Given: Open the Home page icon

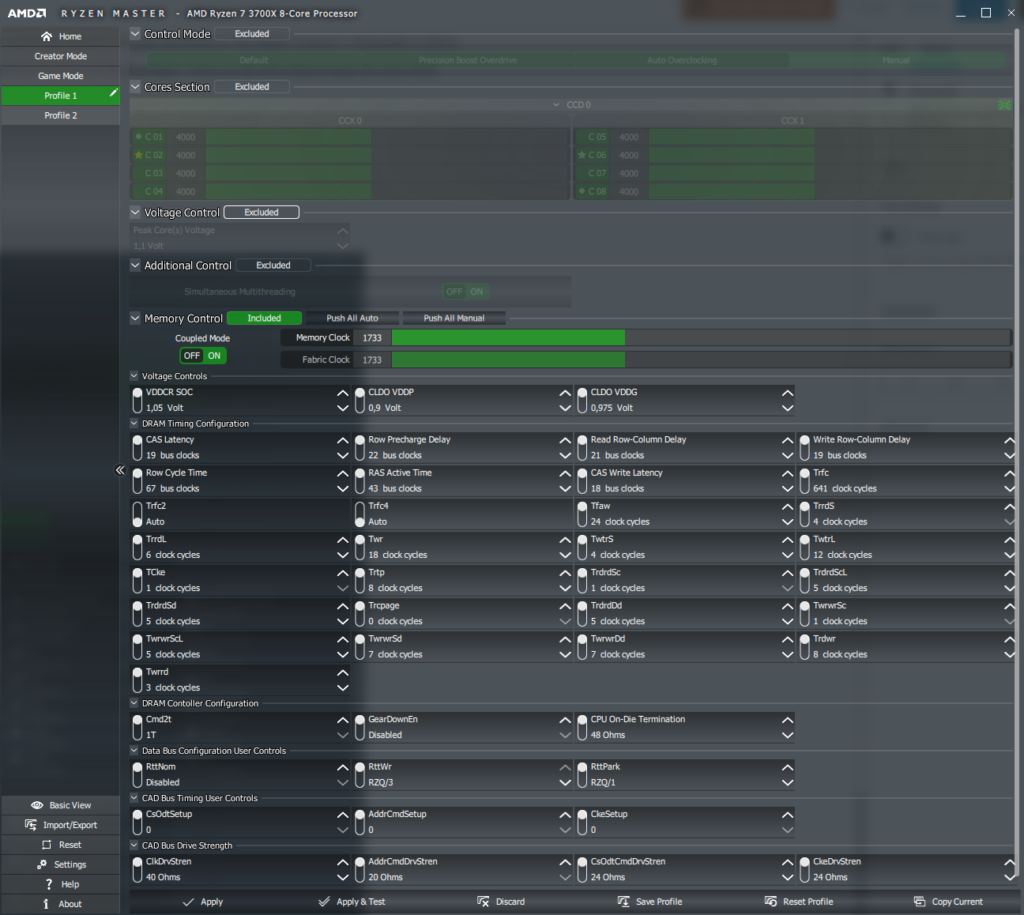Looking at the screenshot, I should click(x=46, y=37).
